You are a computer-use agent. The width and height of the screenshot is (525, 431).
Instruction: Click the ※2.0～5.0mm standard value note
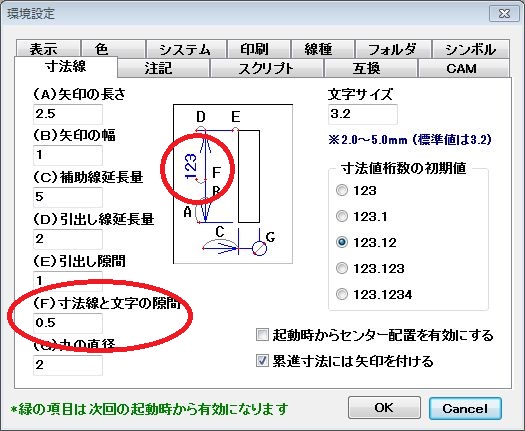pyautogui.click(x=410, y=139)
